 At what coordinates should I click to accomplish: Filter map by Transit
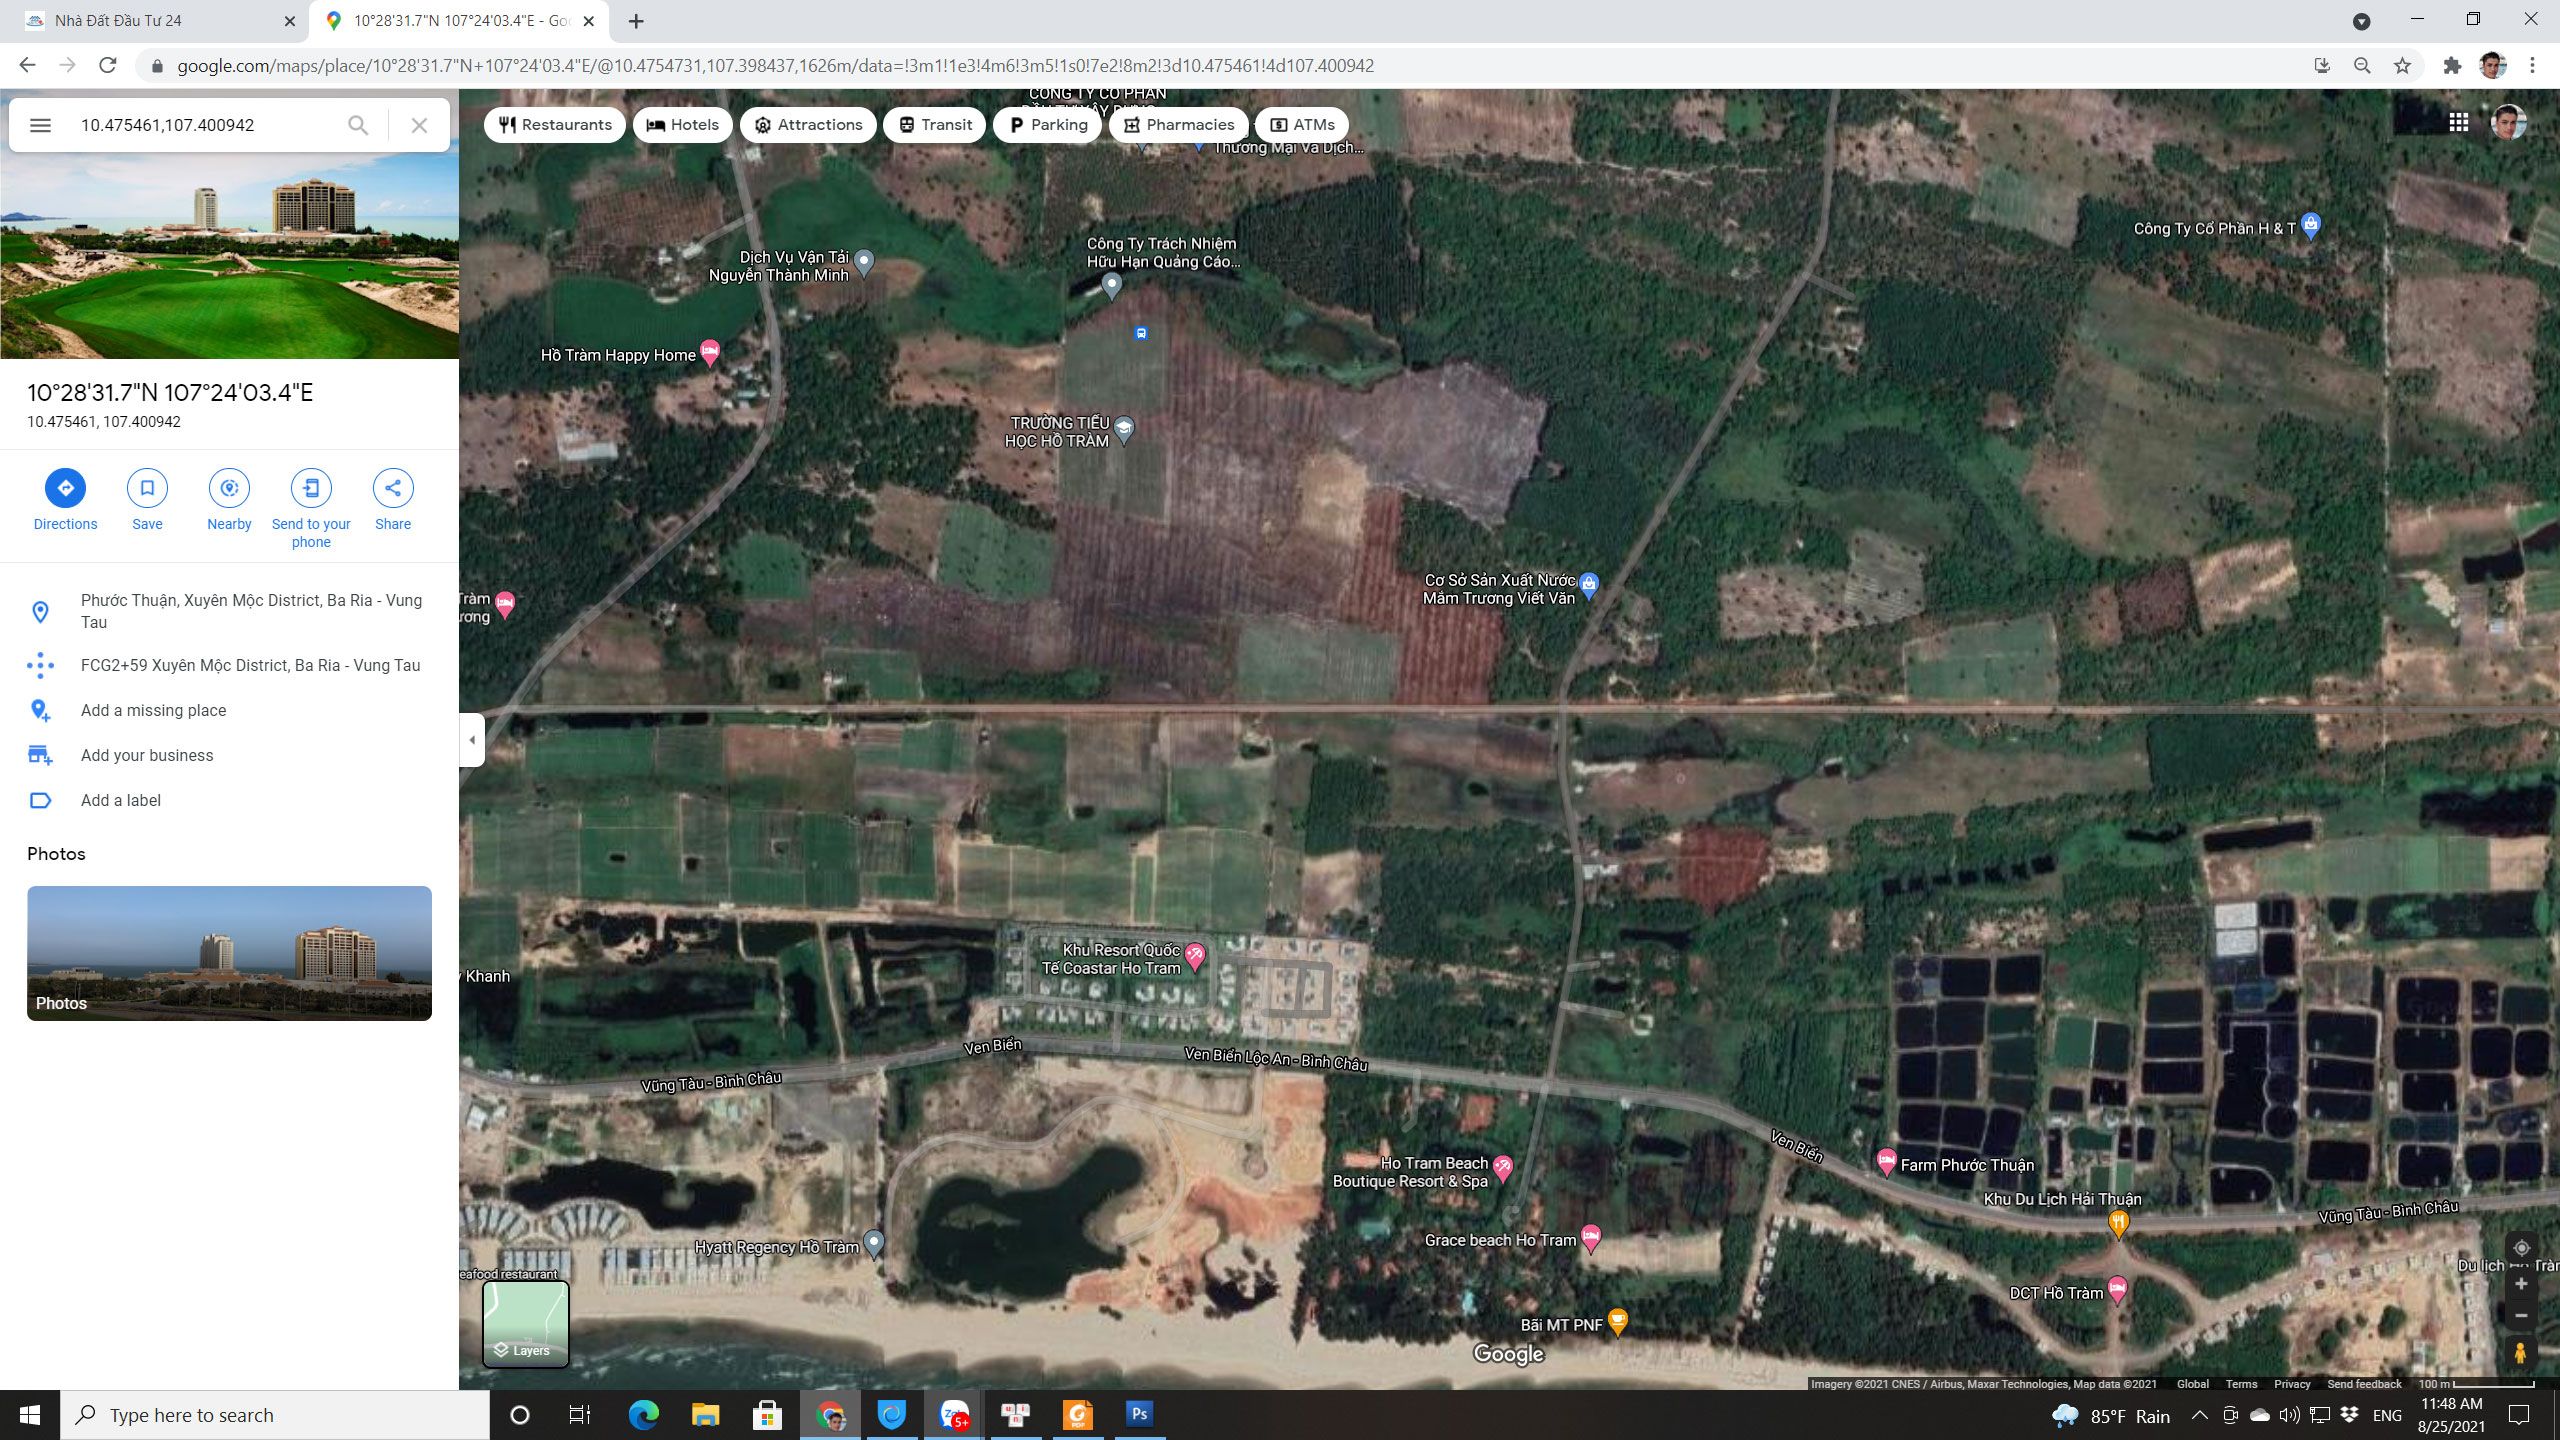935,125
